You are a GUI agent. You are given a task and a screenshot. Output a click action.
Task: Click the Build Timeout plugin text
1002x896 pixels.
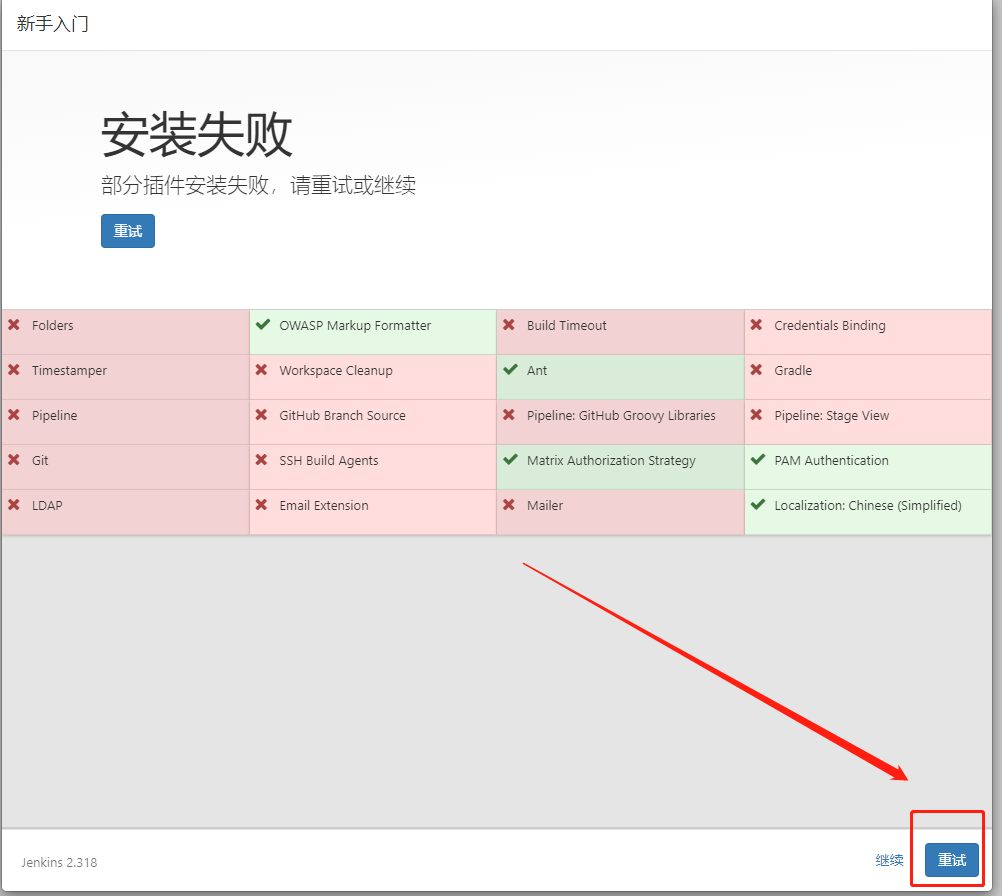click(x=566, y=325)
